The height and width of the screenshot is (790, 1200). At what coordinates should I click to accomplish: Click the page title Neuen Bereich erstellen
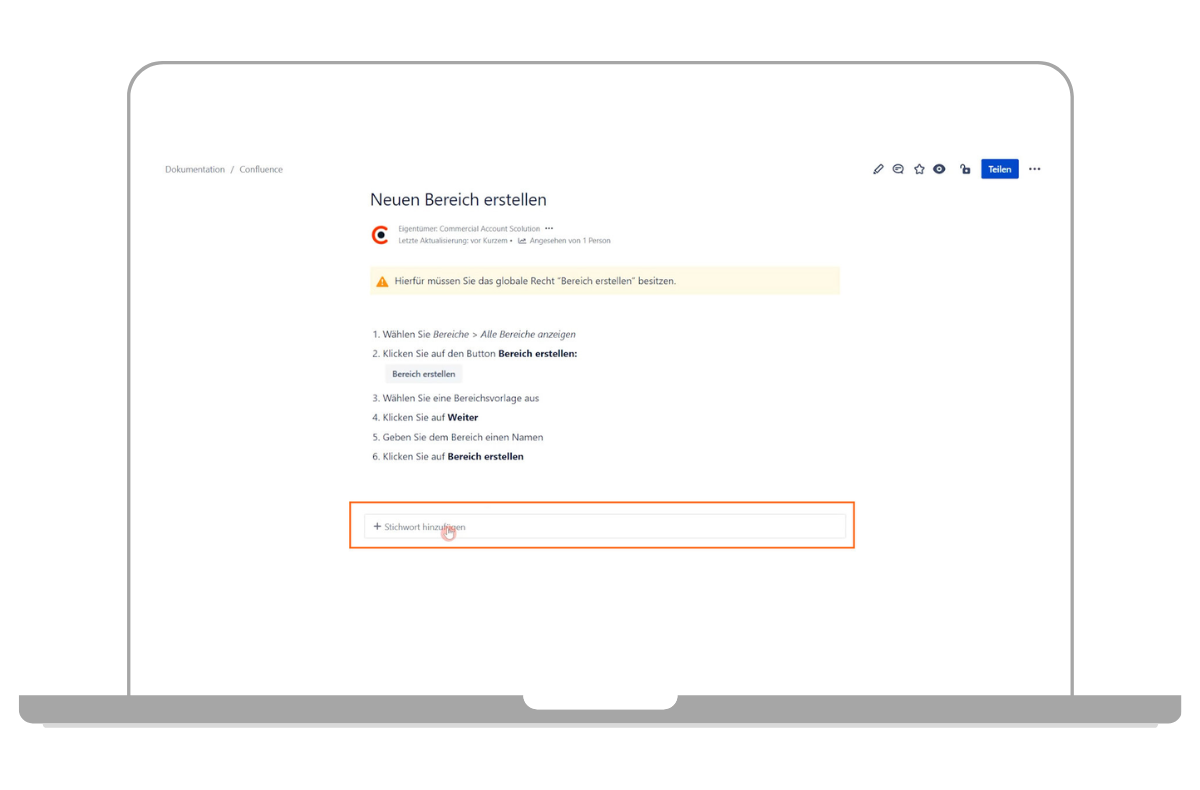[458, 200]
